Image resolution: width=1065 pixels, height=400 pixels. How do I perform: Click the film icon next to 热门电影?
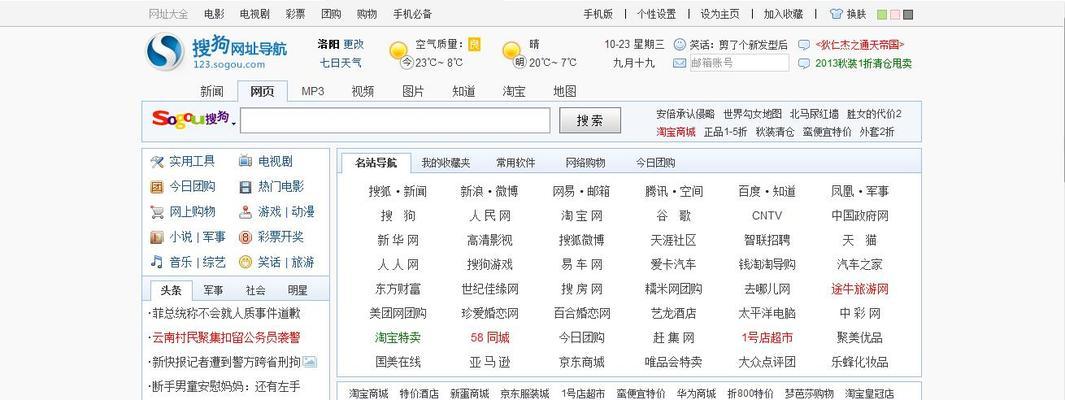[x=246, y=187]
